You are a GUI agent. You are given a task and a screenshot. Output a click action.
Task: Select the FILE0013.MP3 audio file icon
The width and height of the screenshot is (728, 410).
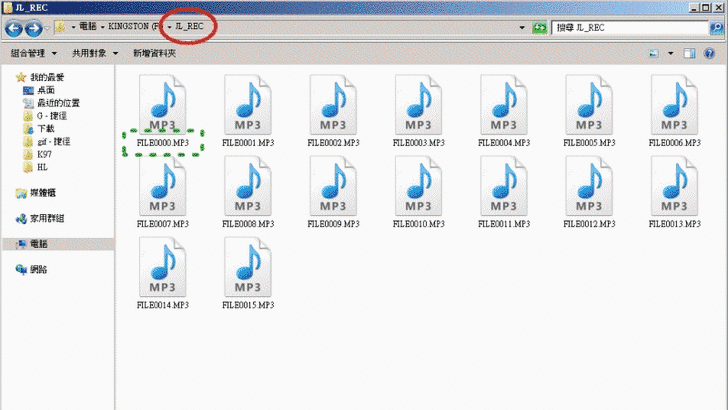pos(675,186)
